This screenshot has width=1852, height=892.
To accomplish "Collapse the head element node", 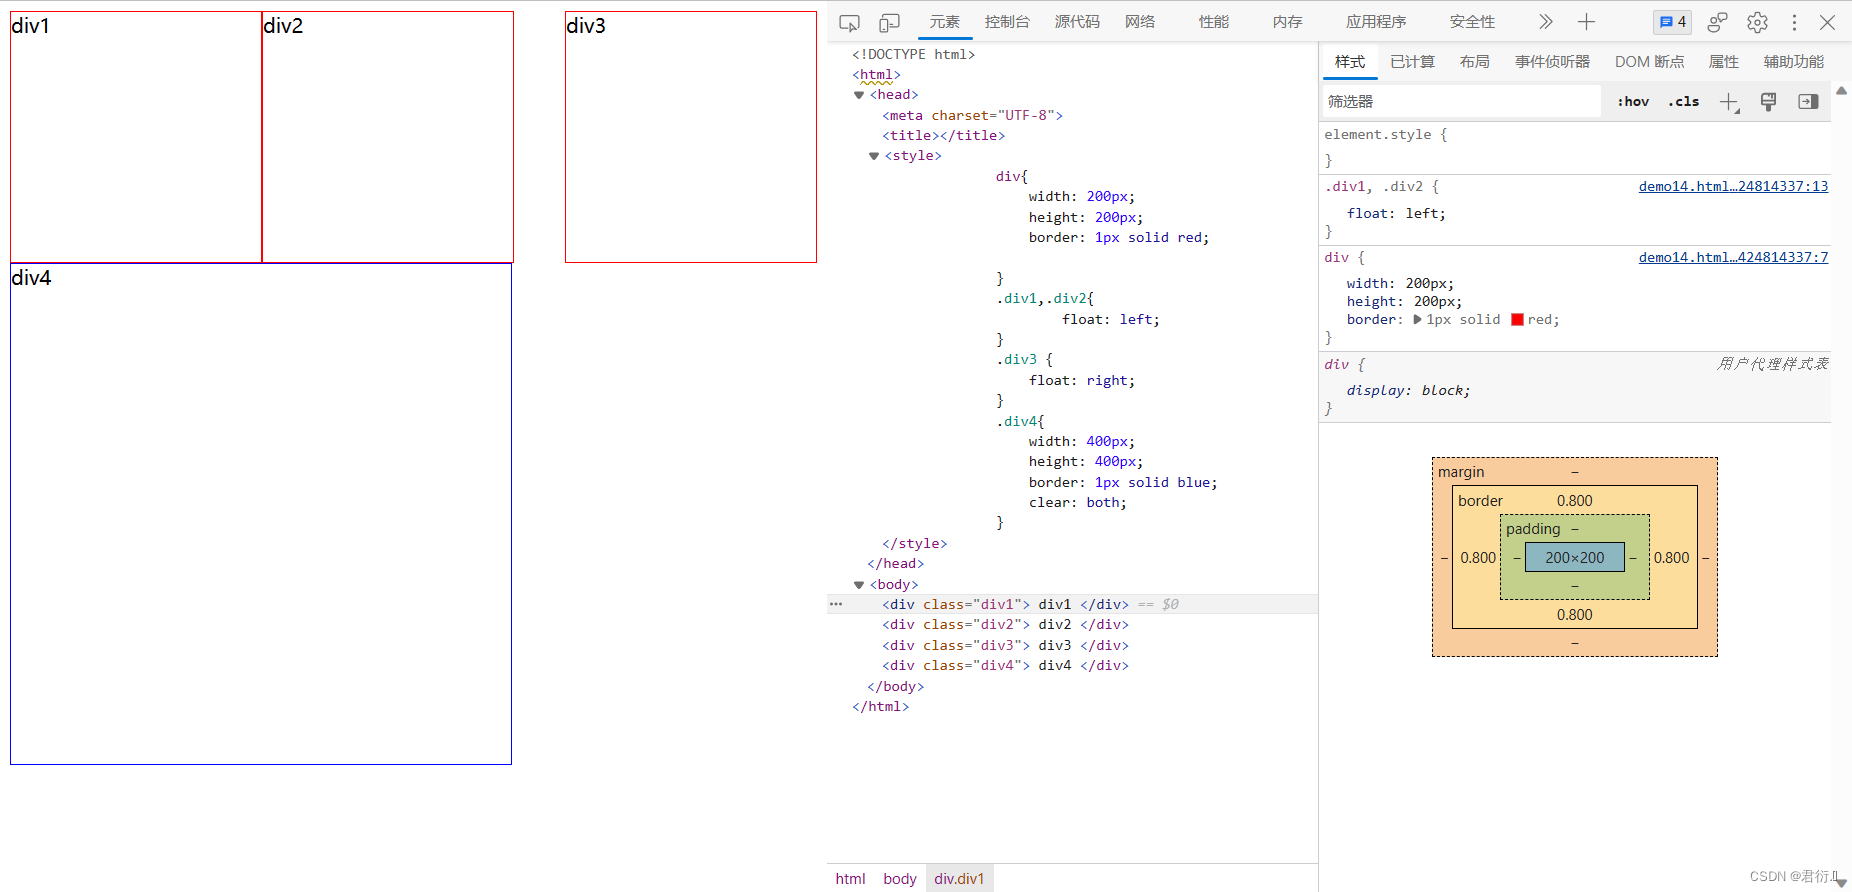I will click(859, 95).
